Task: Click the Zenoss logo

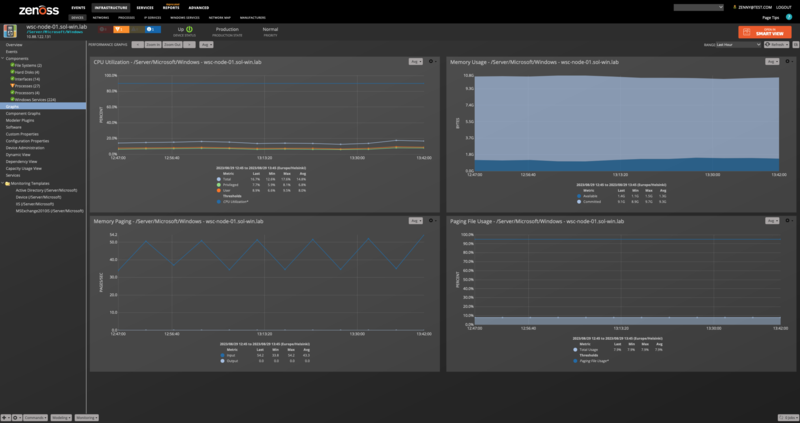Action: coord(39,10)
